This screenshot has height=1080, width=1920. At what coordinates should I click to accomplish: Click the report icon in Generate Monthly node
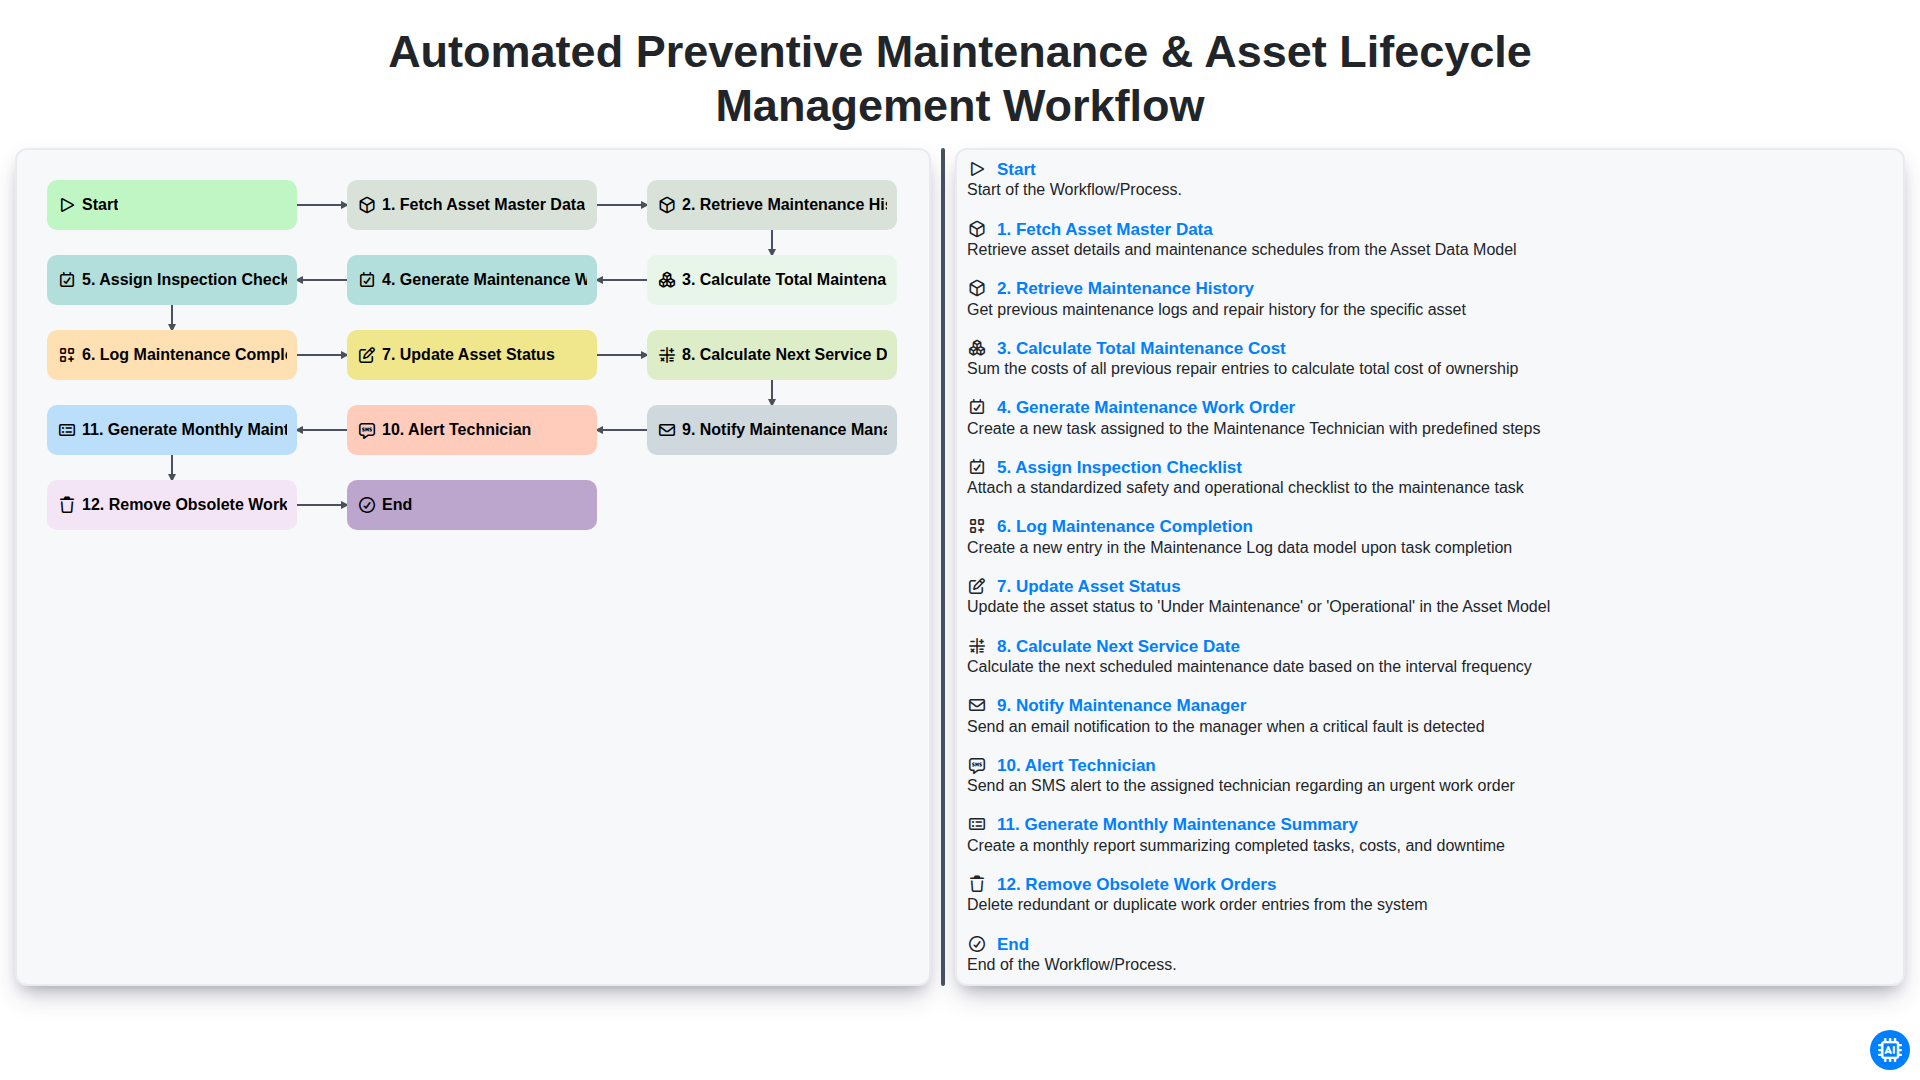pyautogui.click(x=67, y=430)
